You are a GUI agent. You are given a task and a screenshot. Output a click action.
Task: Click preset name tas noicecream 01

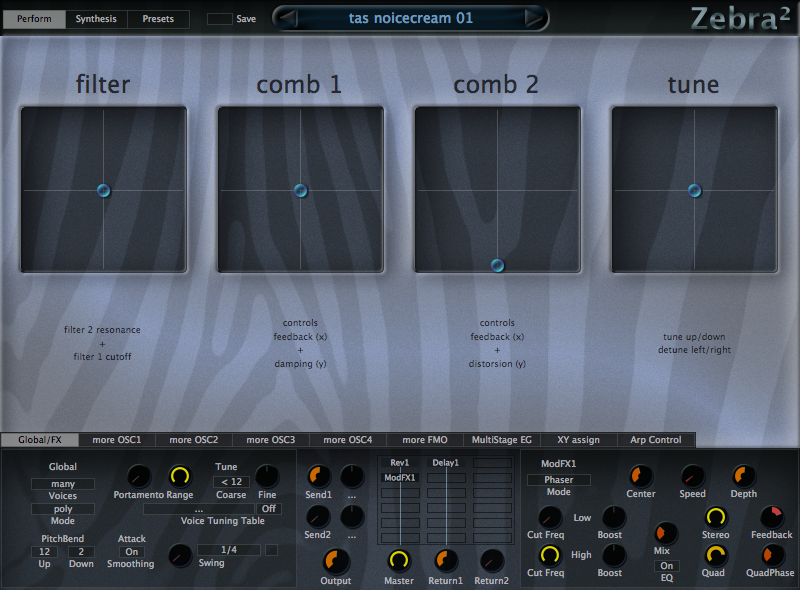tap(411, 18)
